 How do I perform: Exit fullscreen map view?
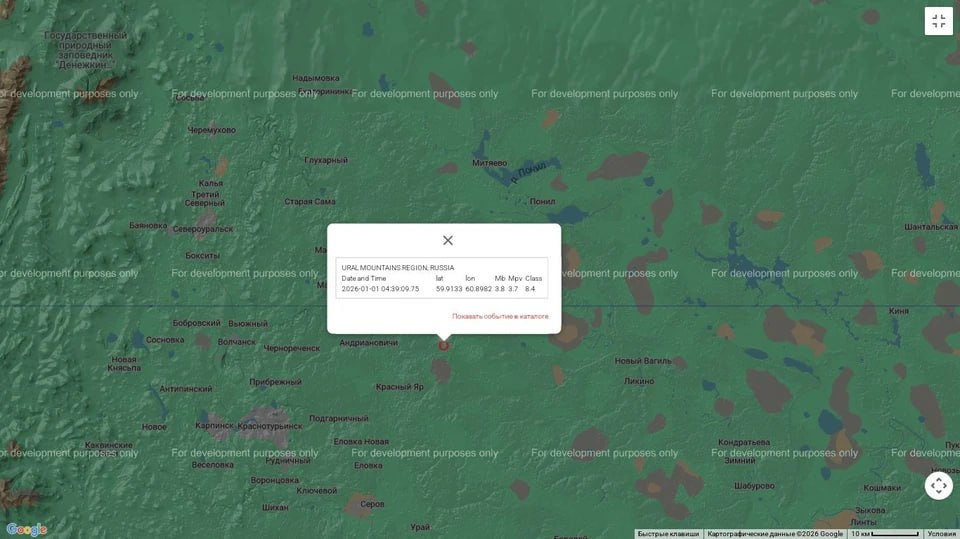(x=938, y=22)
